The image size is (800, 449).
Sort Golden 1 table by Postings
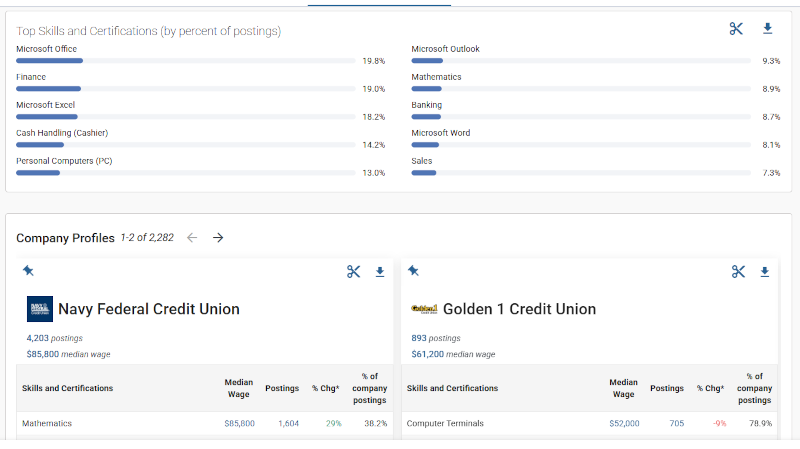(667, 388)
